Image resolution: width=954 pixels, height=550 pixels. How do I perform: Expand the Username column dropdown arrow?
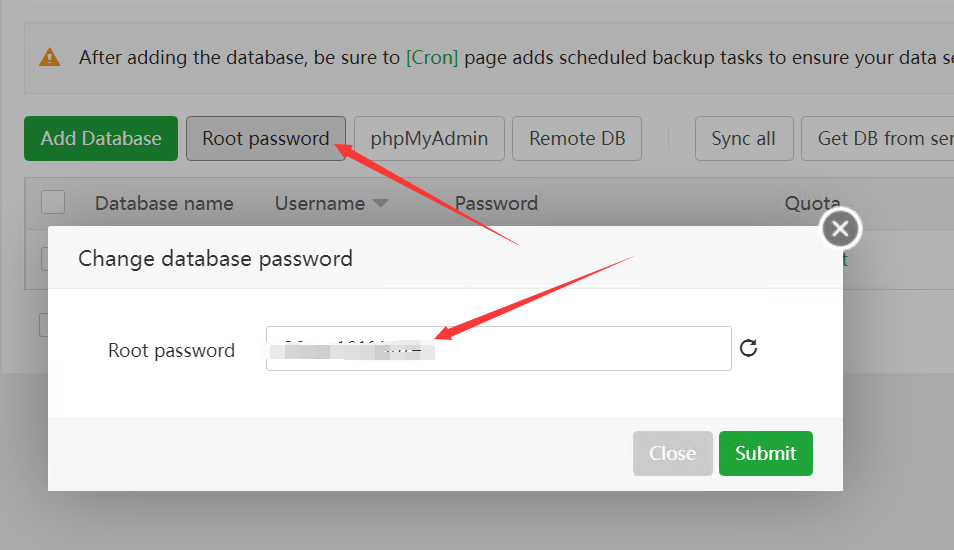click(x=380, y=203)
